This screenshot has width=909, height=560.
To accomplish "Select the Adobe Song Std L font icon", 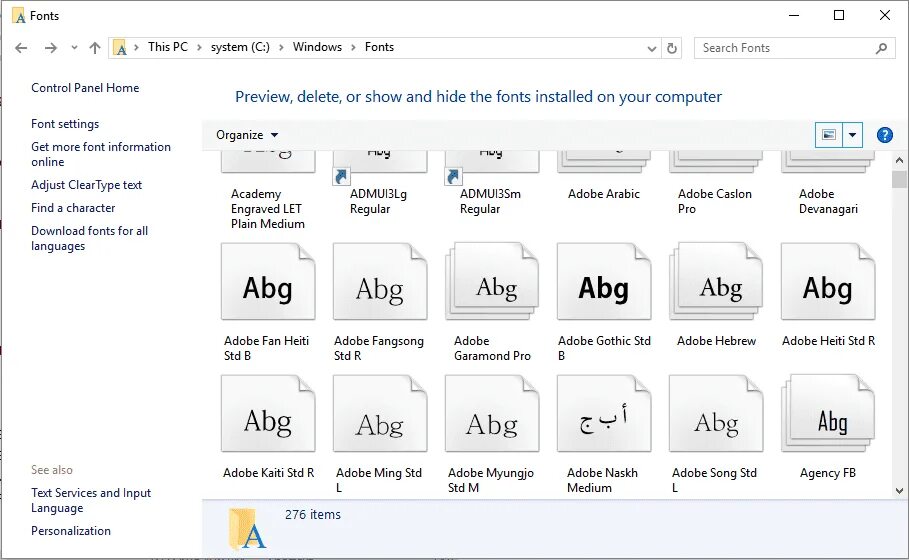I will (x=715, y=413).
